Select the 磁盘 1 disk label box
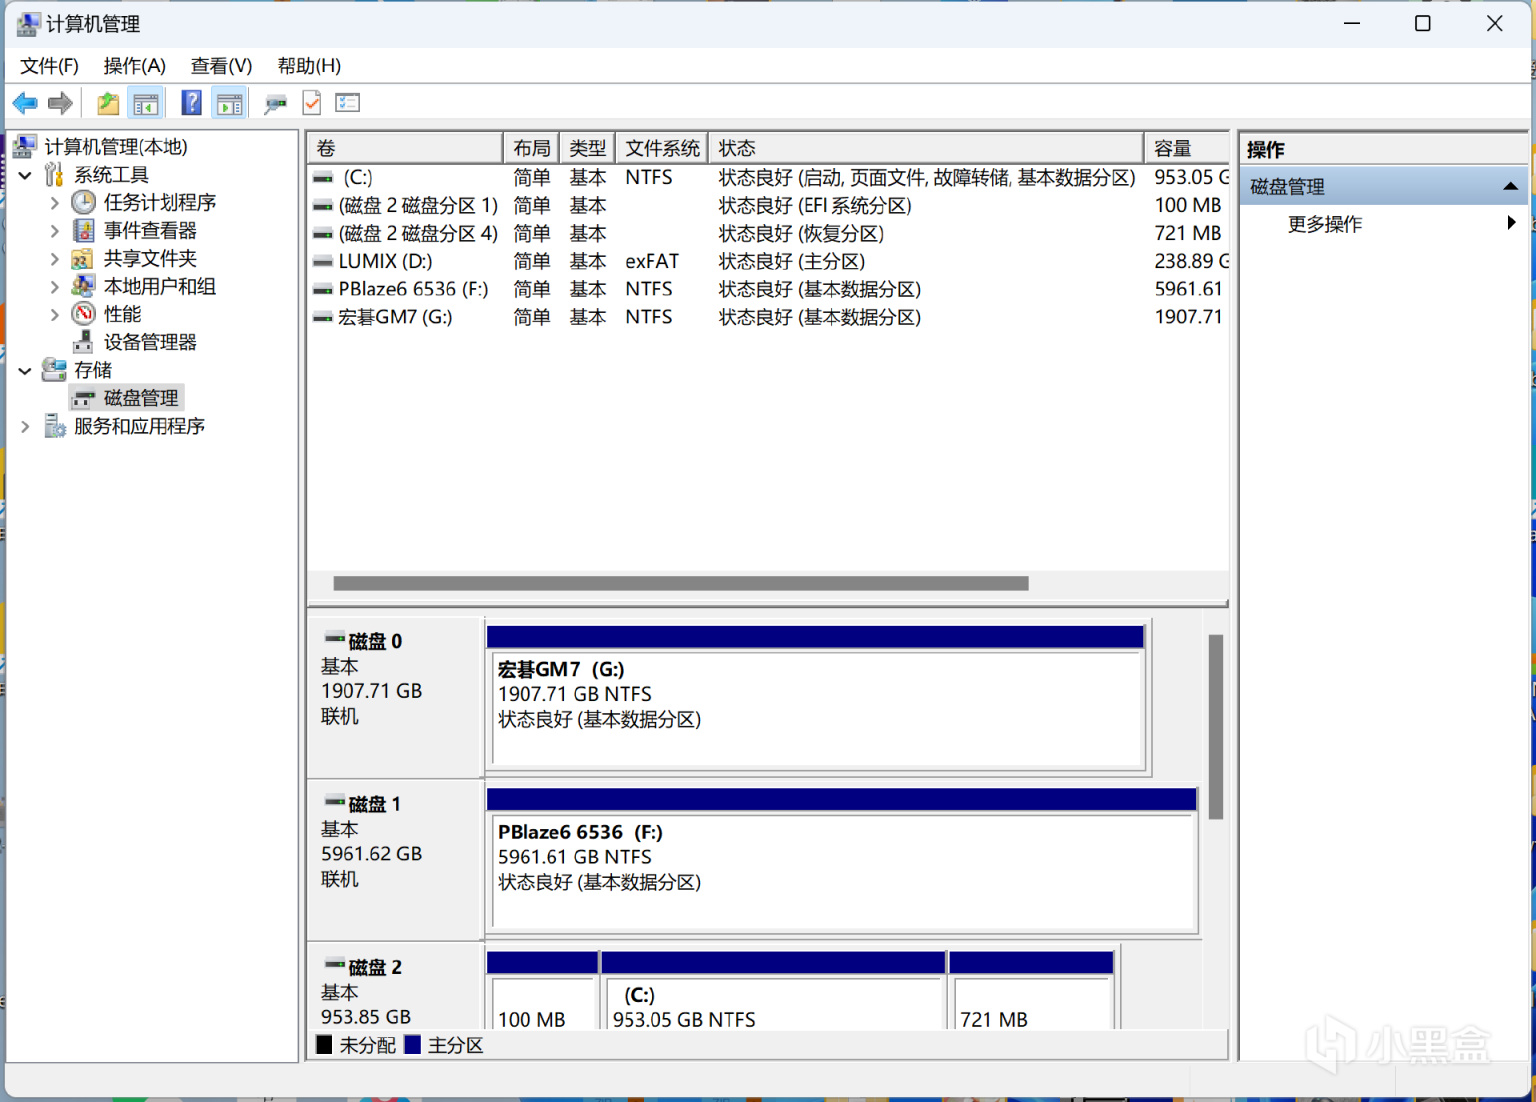 point(396,861)
